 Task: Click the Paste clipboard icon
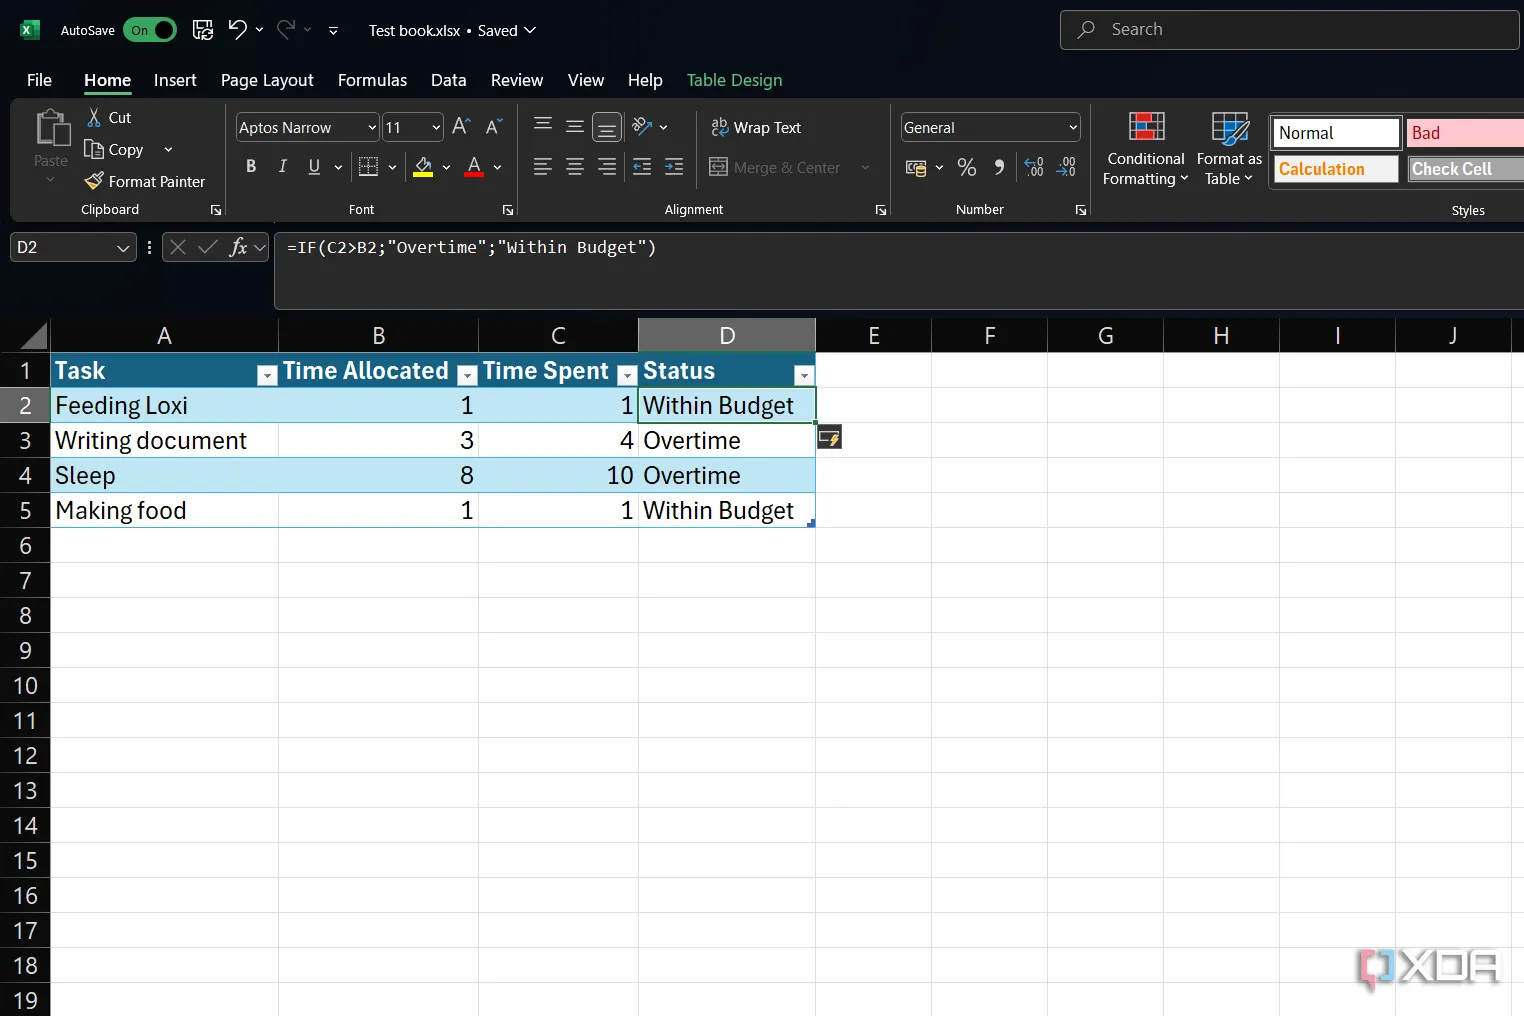51,128
